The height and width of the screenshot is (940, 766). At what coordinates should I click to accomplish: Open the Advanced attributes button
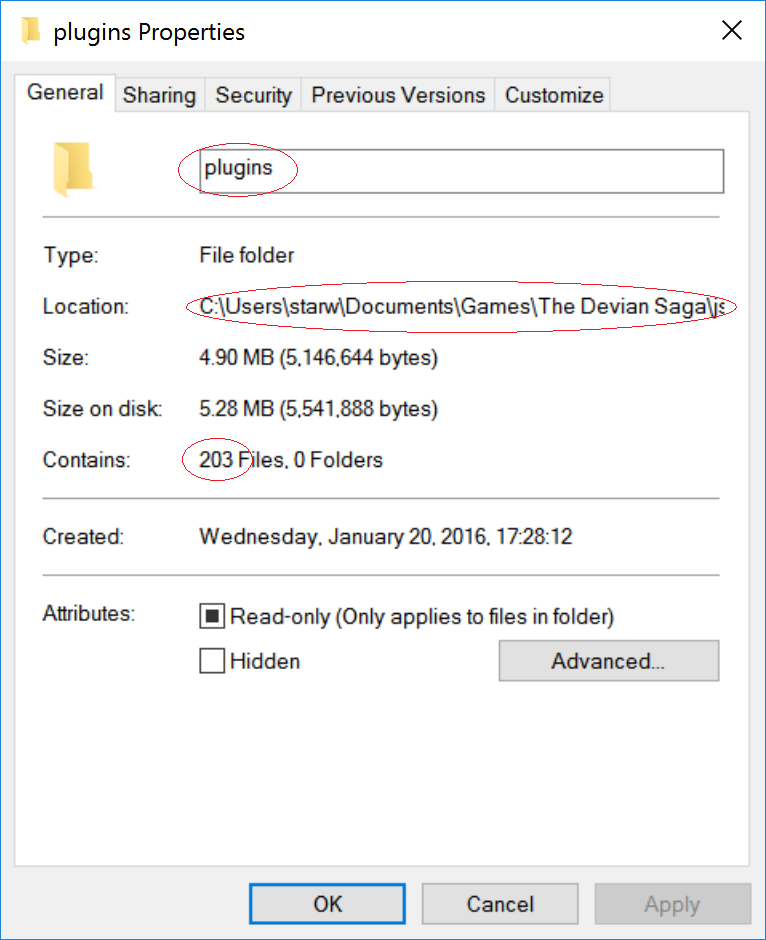[x=609, y=661]
